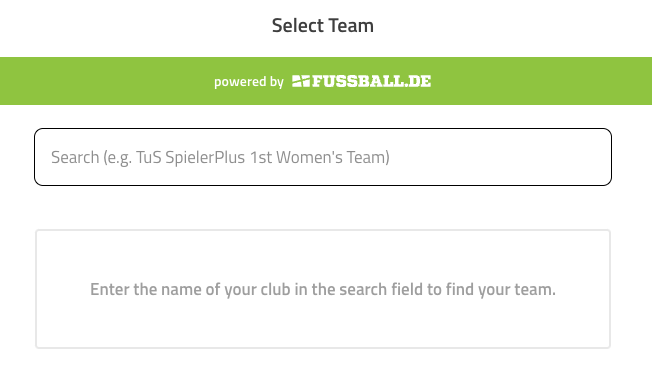Focus the team search input field

[x=323, y=157]
